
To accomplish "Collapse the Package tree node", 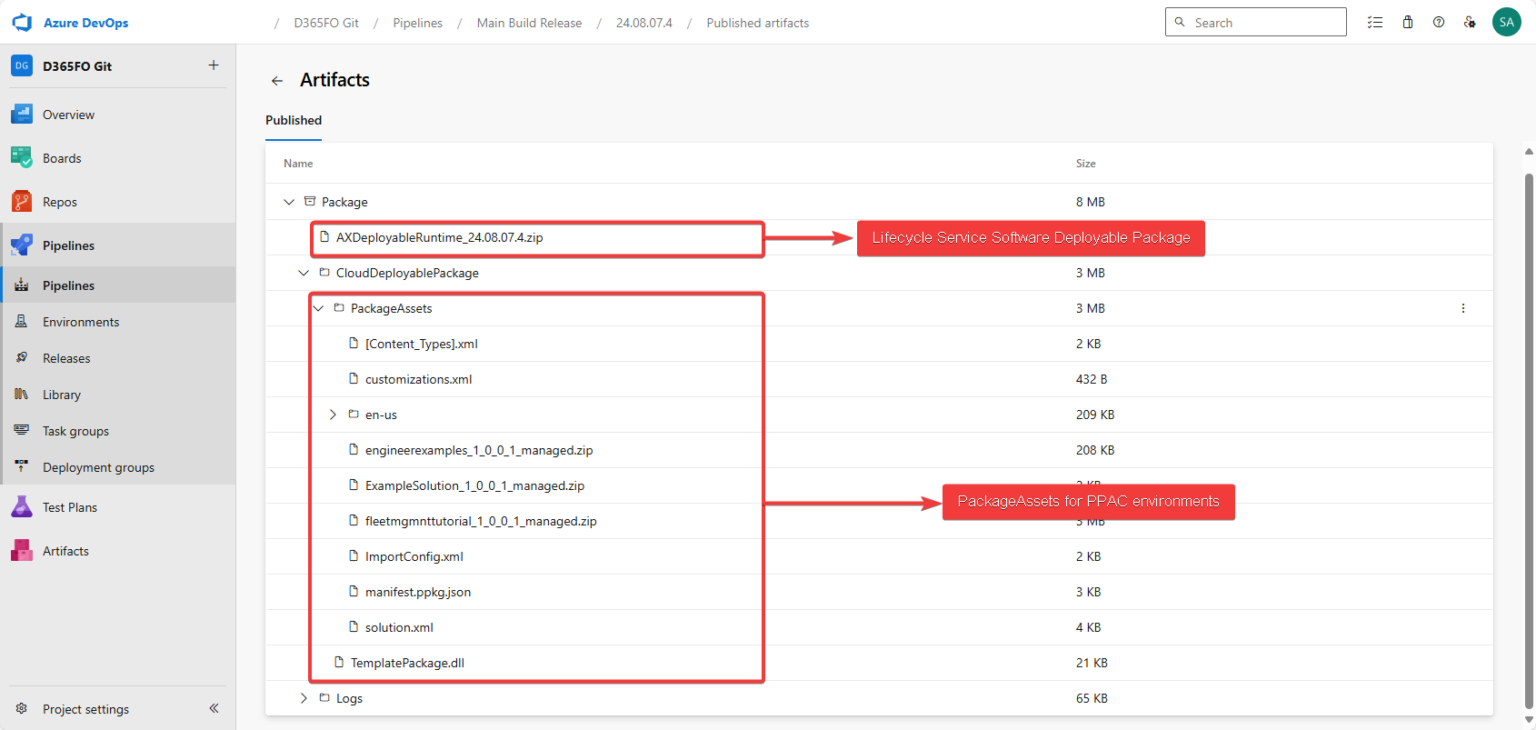I will point(289,201).
